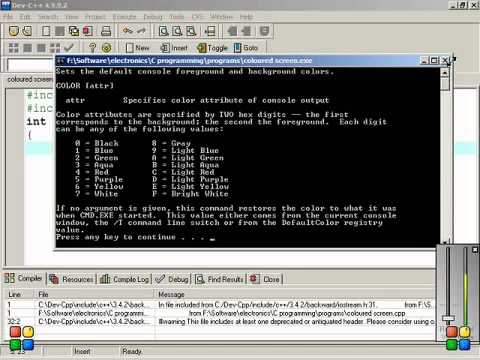Click the Help question-mark toolbar icon
This screenshot has width=480, height=360.
click(92, 48)
